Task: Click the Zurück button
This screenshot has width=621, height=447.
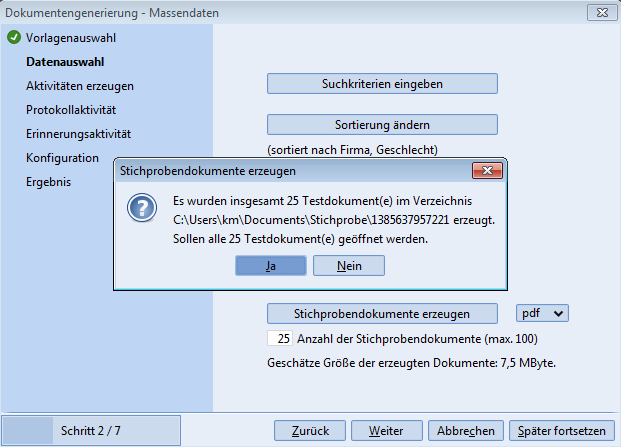Action: (309, 431)
